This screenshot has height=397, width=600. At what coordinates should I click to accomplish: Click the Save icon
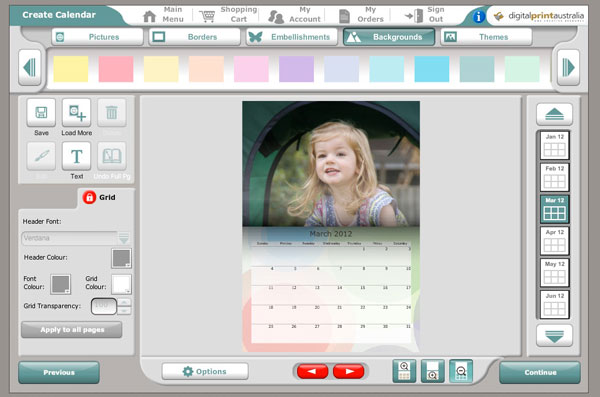[41, 113]
